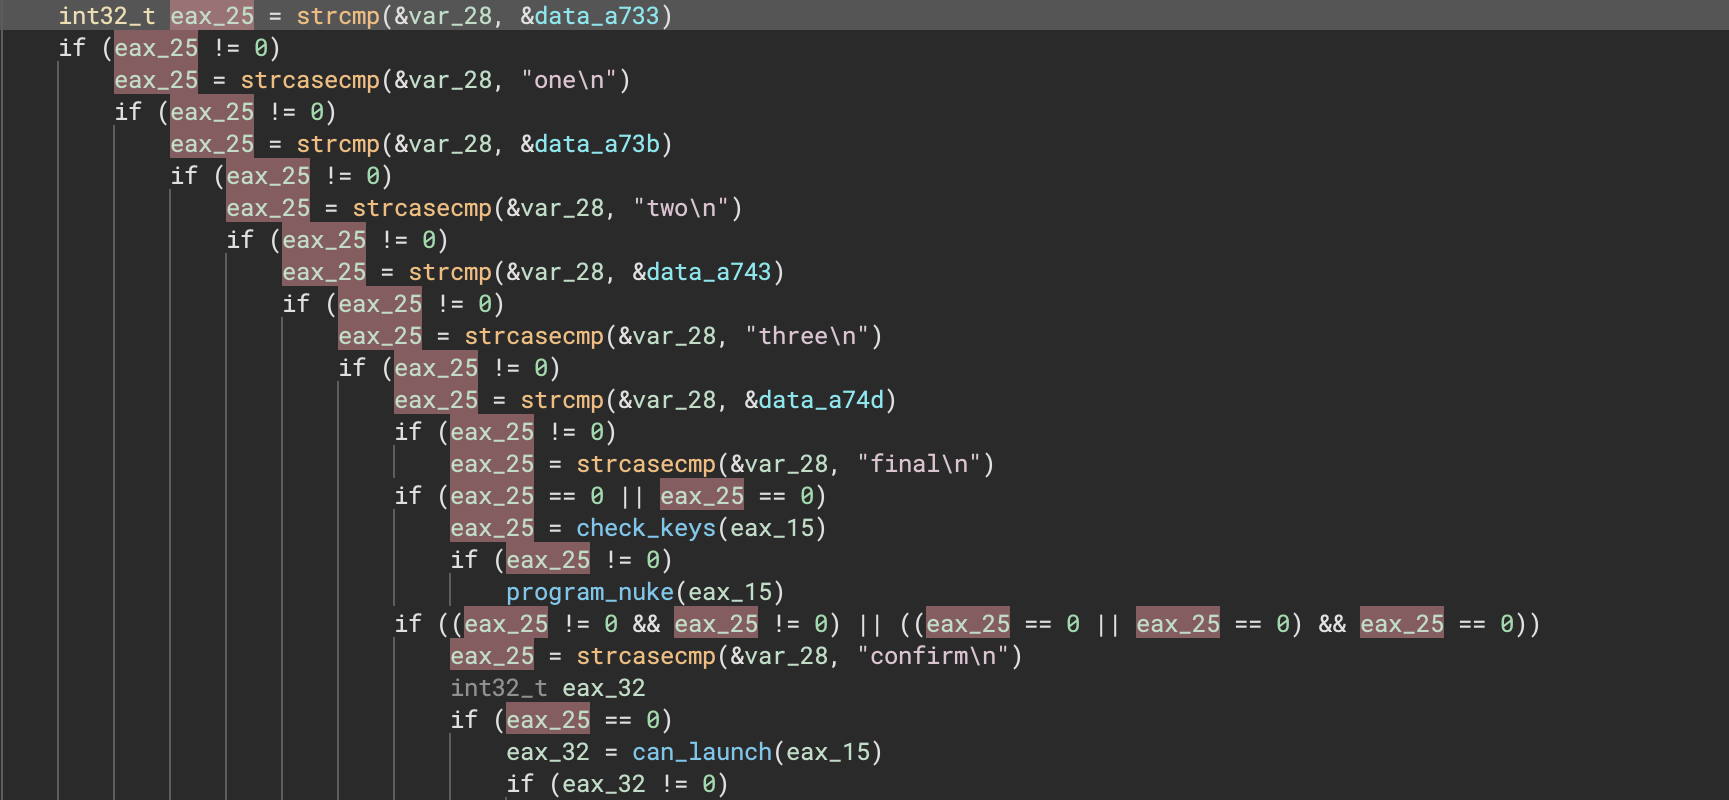The width and height of the screenshot is (1729, 800).
Task: Click &var_28 in the "one\n" strcasecmp call
Action: [443, 80]
